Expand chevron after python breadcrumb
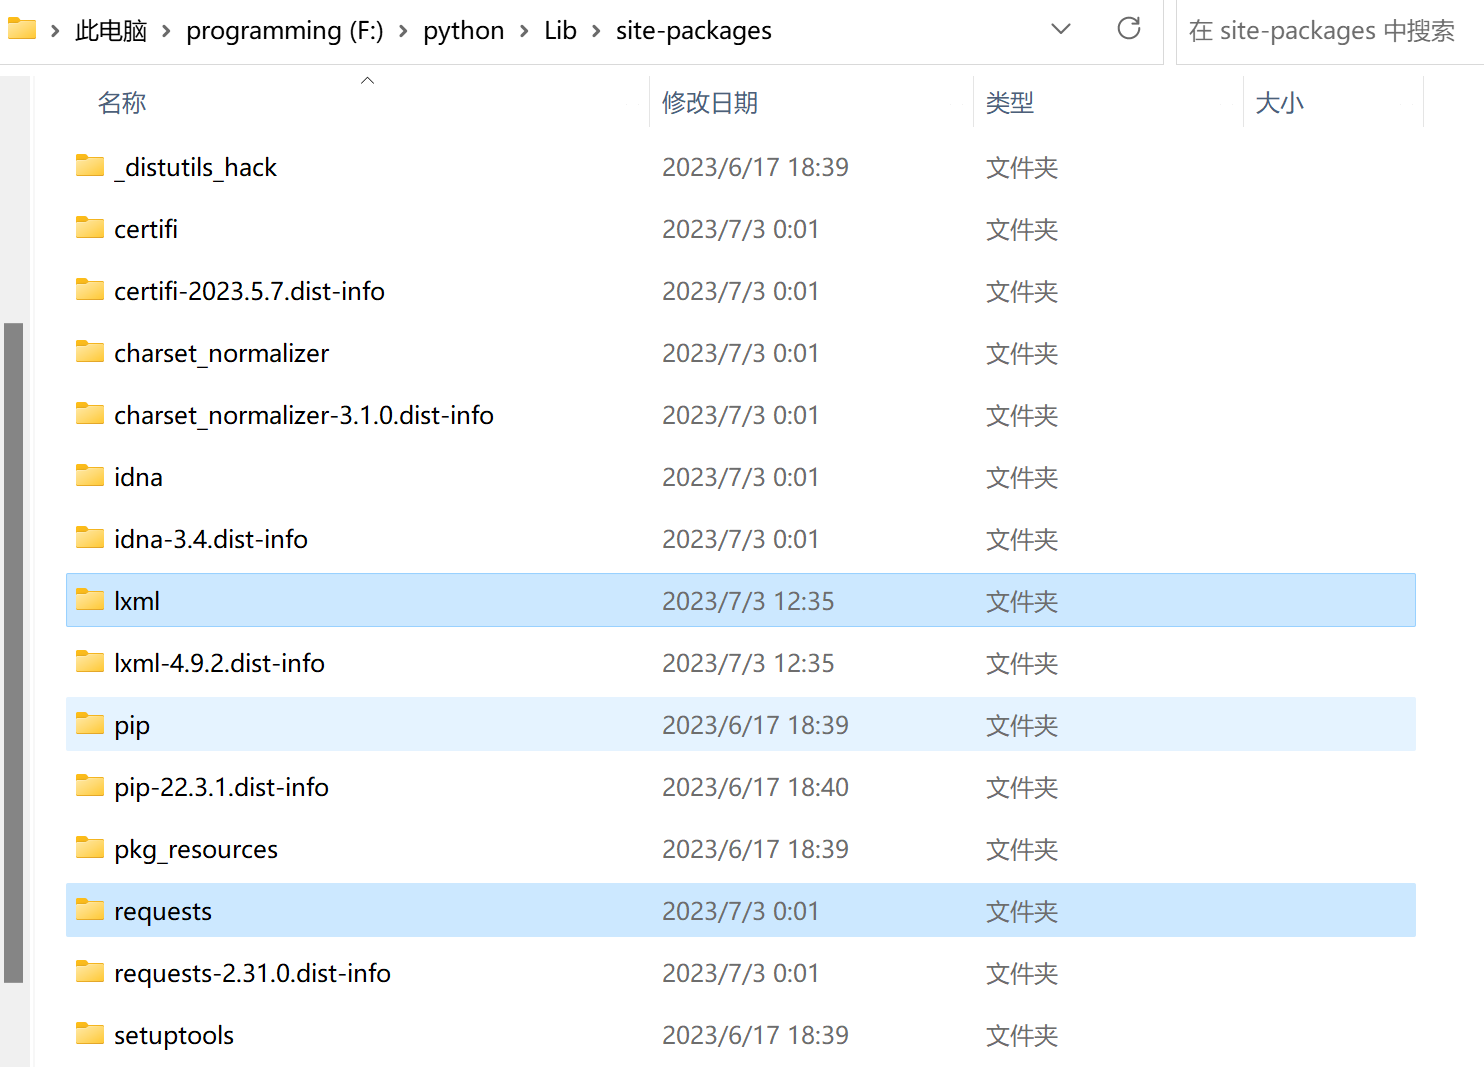The height and width of the screenshot is (1067, 1484). (524, 31)
